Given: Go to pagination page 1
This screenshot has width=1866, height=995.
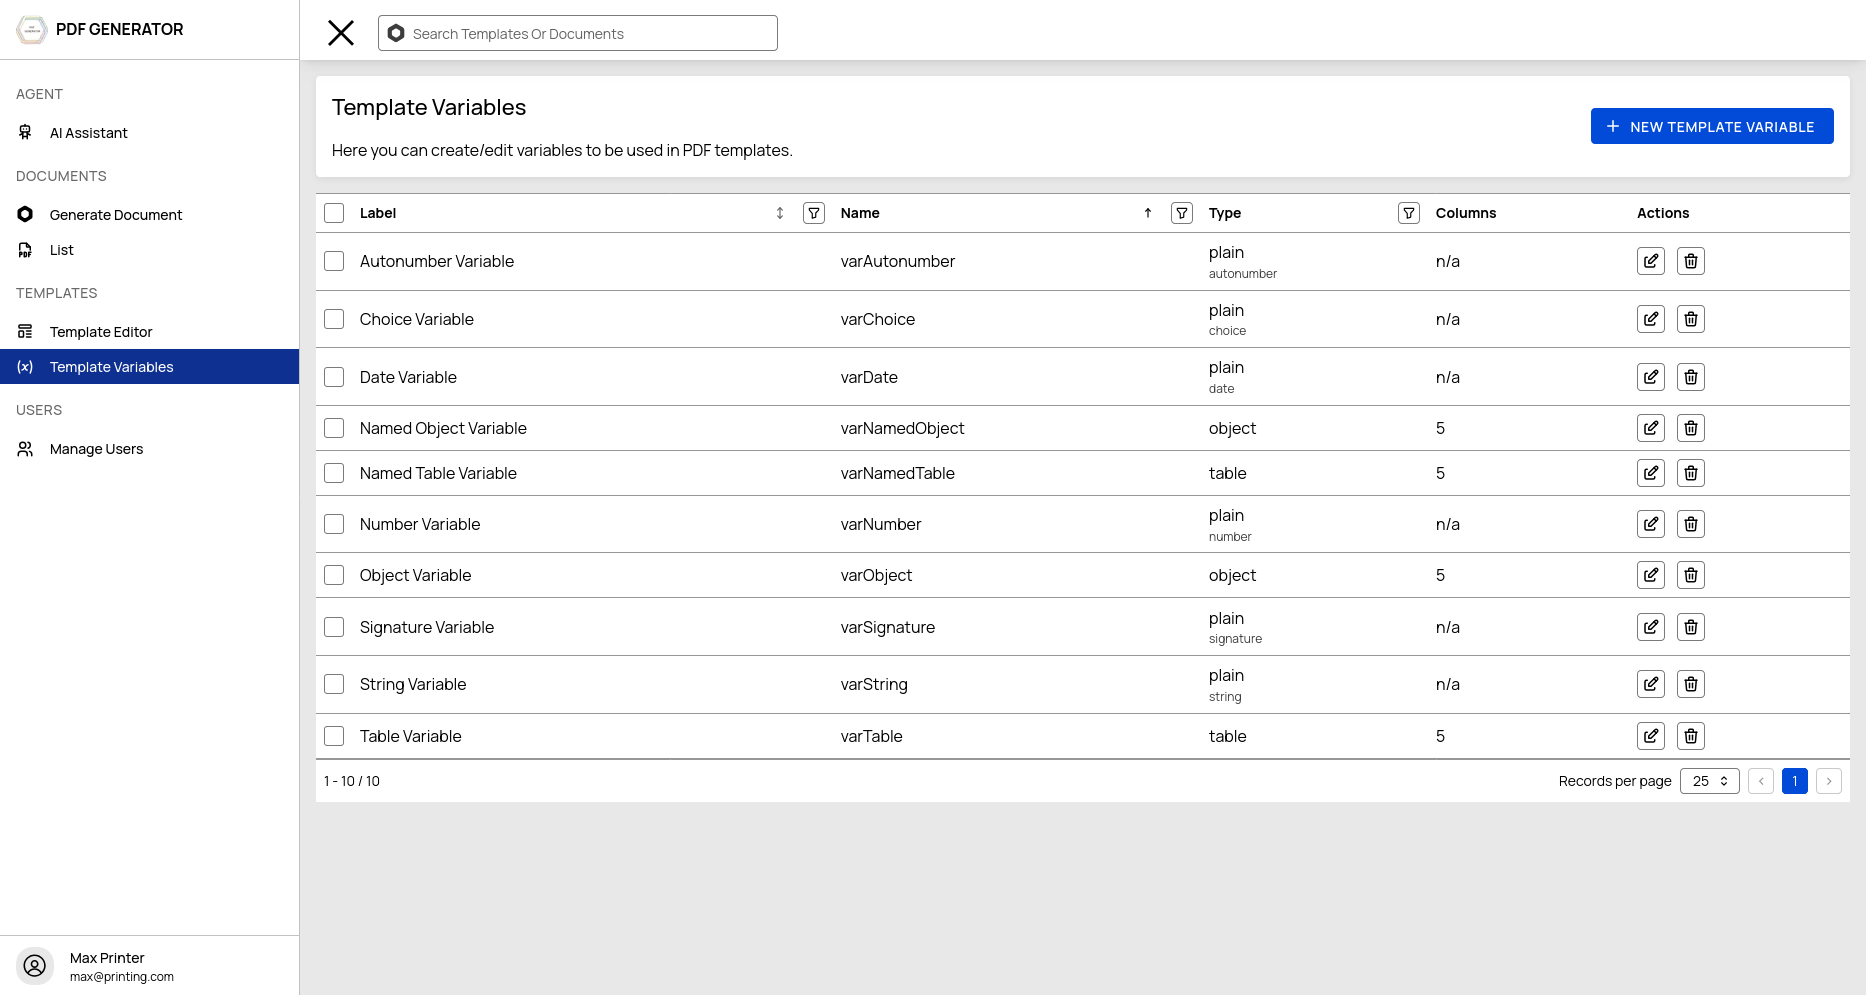Looking at the screenshot, I should pos(1795,781).
